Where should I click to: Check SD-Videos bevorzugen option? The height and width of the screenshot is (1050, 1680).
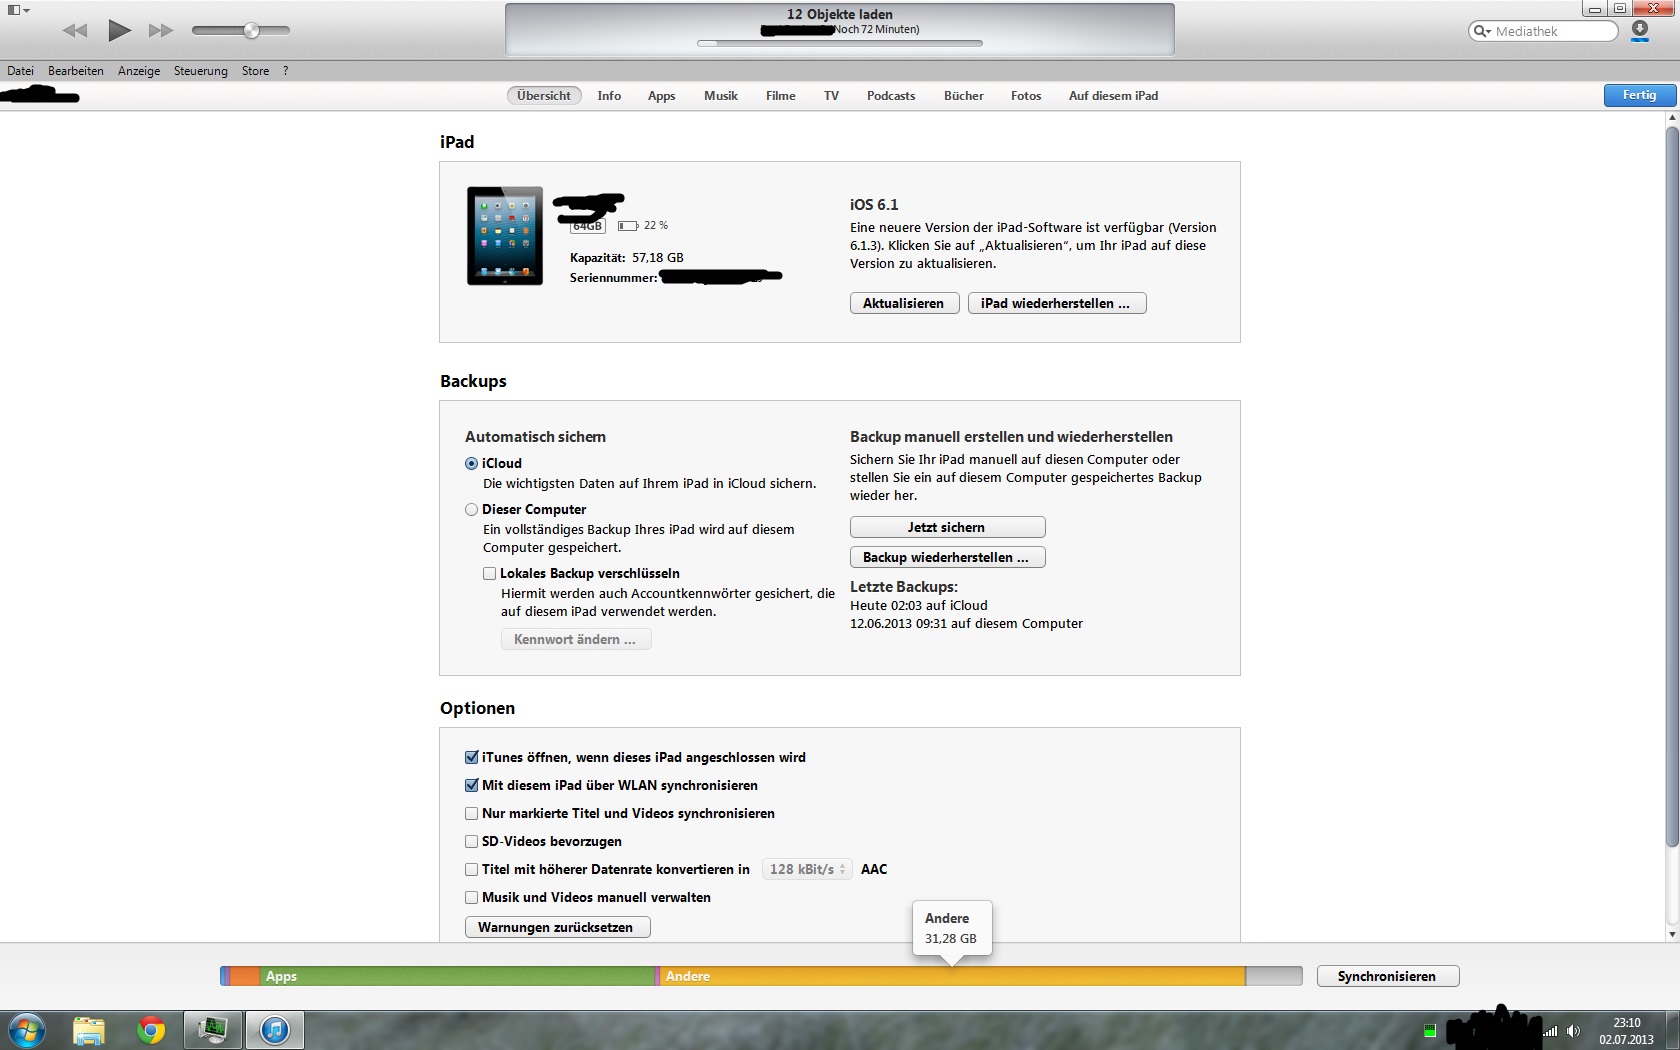(471, 842)
